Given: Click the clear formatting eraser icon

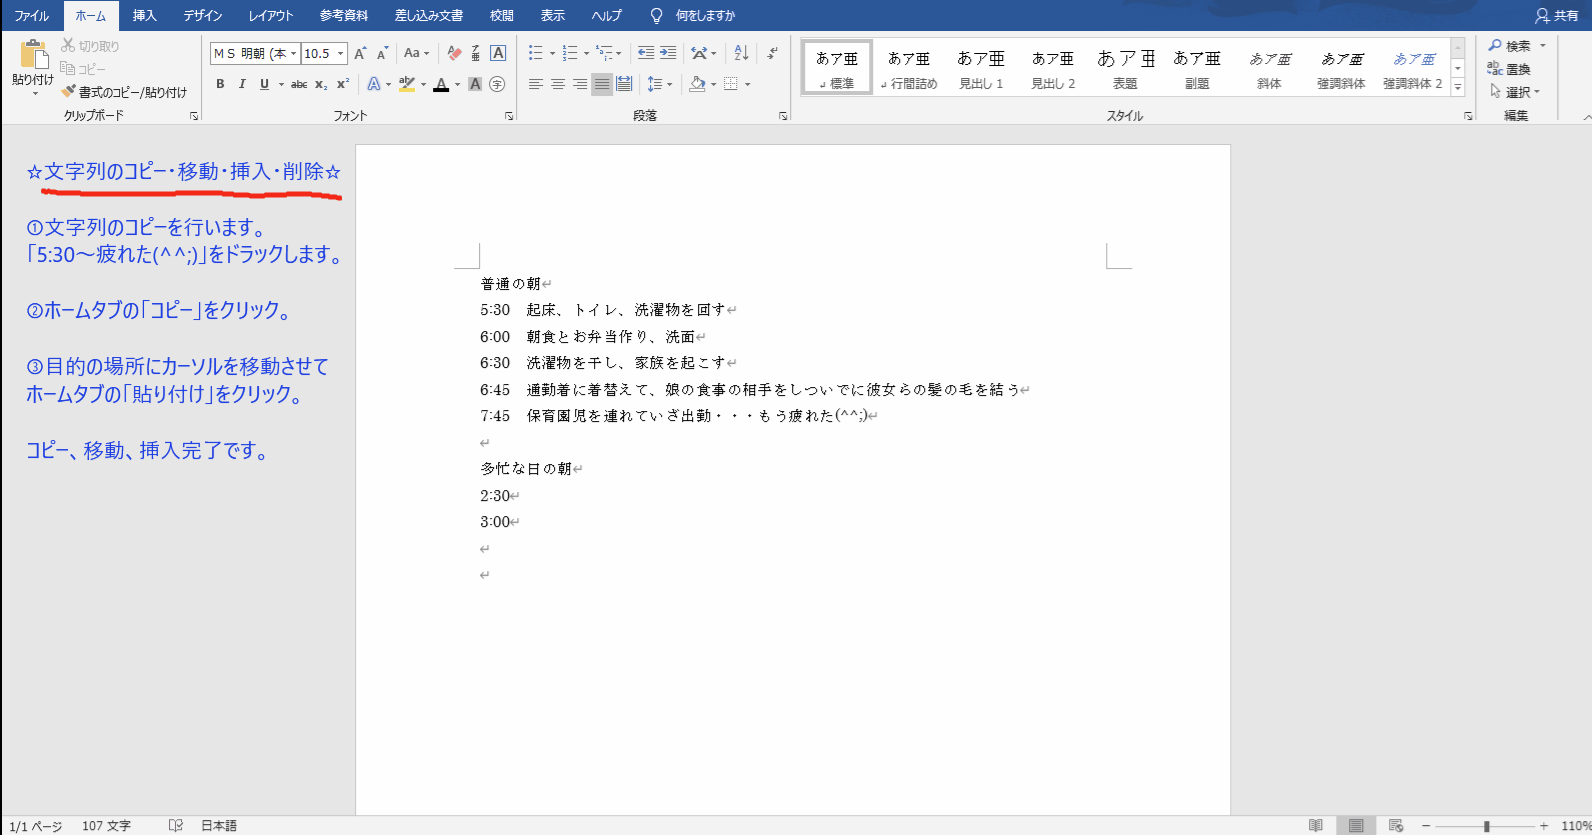Looking at the screenshot, I should (454, 53).
